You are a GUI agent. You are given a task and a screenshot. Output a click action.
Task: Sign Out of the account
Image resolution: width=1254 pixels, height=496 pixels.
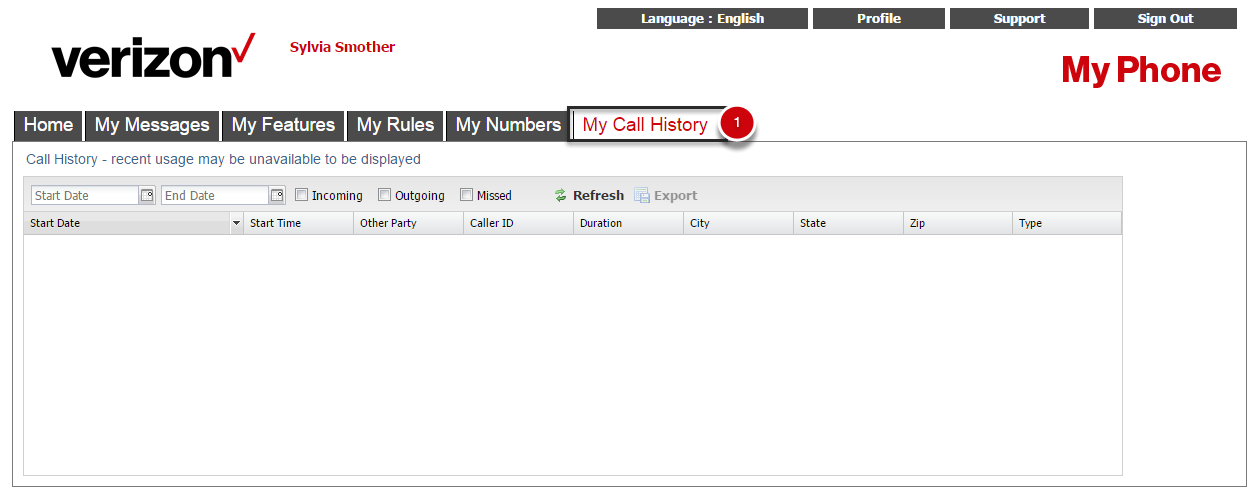coord(1165,18)
